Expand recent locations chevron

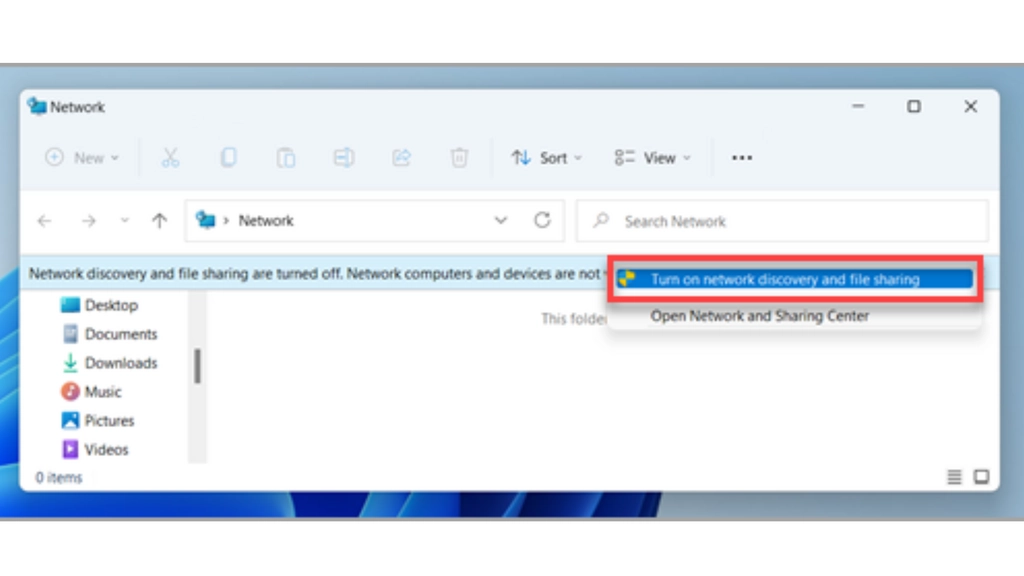point(125,221)
